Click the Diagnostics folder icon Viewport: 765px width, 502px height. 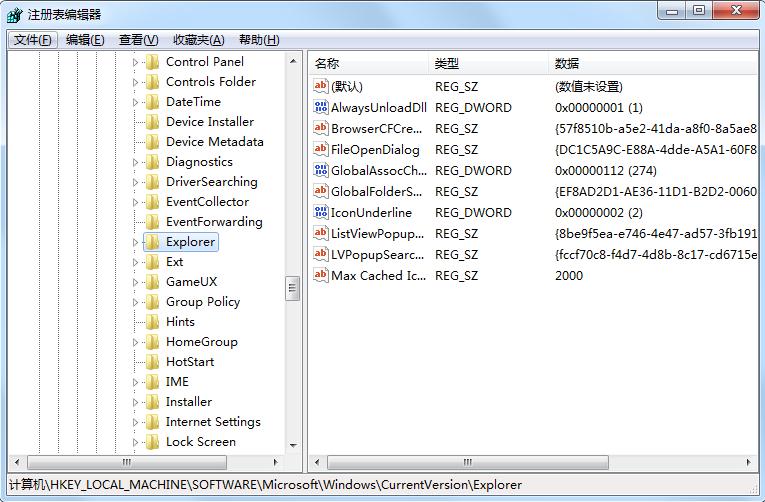pyautogui.click(x=153, y=162)
